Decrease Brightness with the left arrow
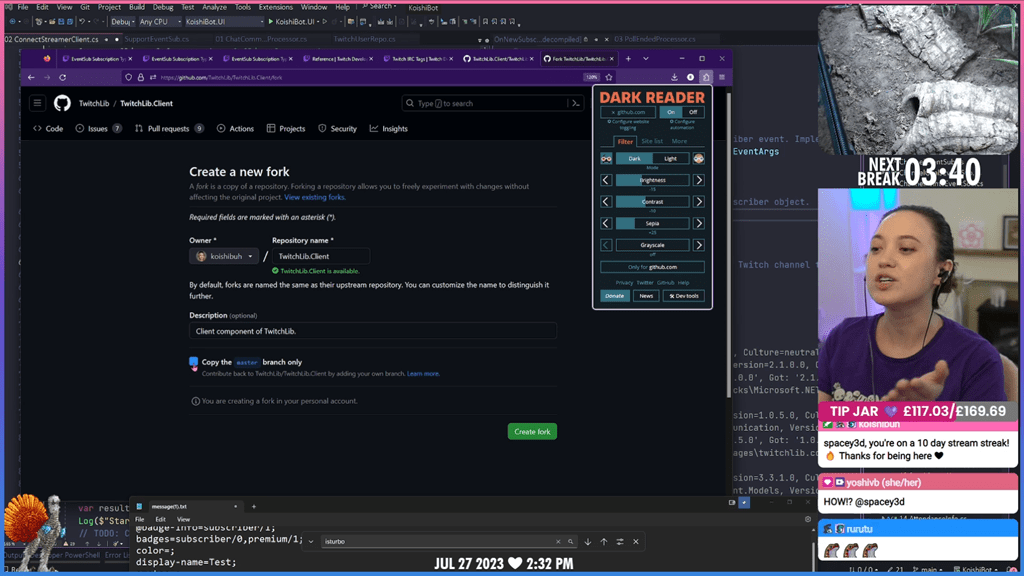The height and width of the screenshot is (576, 1024). coord(606,180)
